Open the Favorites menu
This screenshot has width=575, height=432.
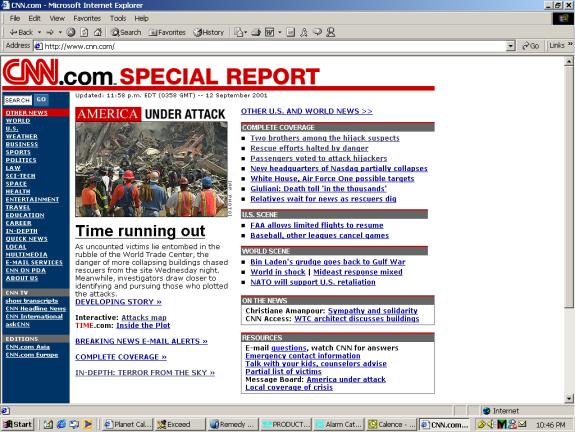point(87,18)
